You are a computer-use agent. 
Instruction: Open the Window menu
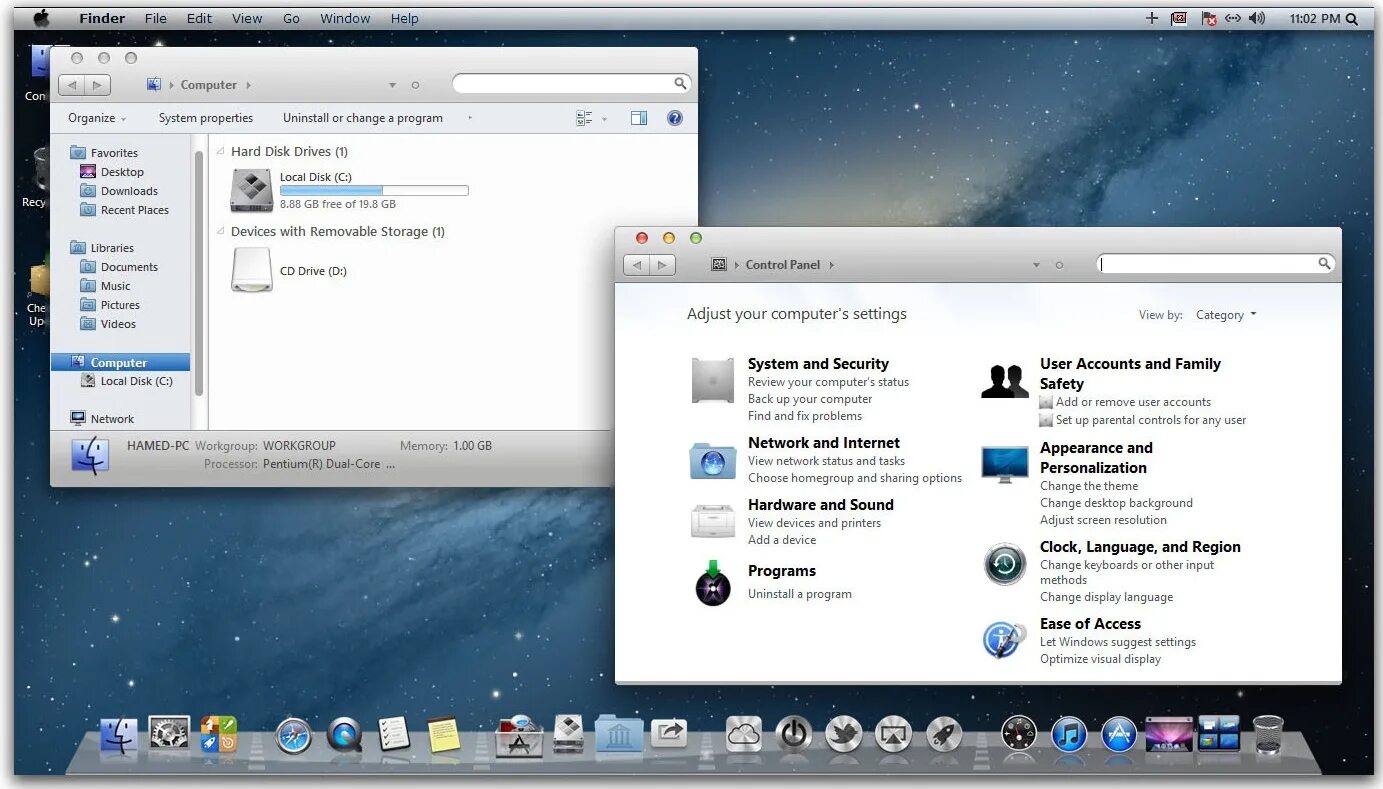pos(345,18)
